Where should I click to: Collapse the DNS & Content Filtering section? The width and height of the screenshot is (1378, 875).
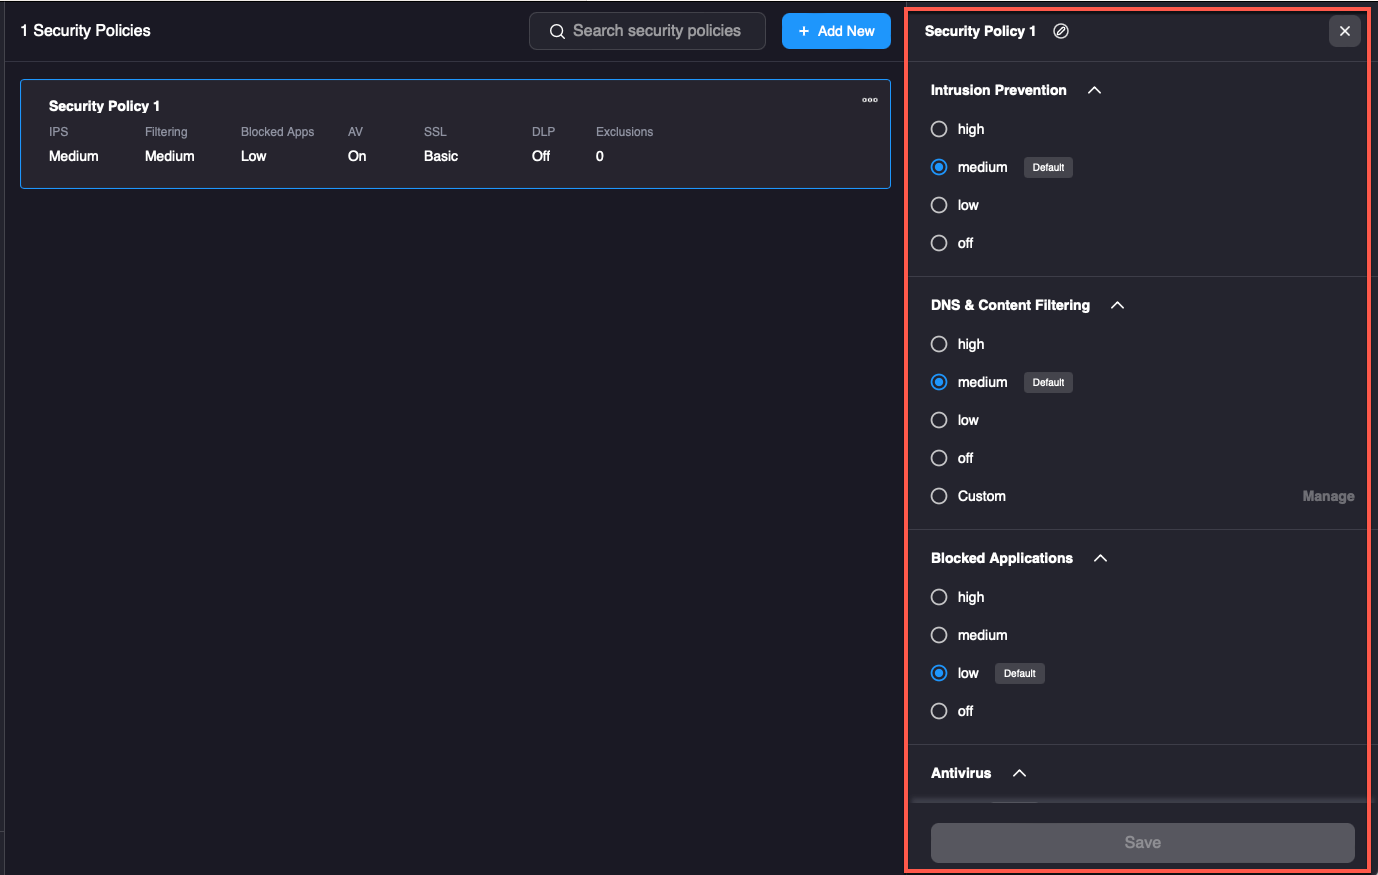click(1118, 305)
